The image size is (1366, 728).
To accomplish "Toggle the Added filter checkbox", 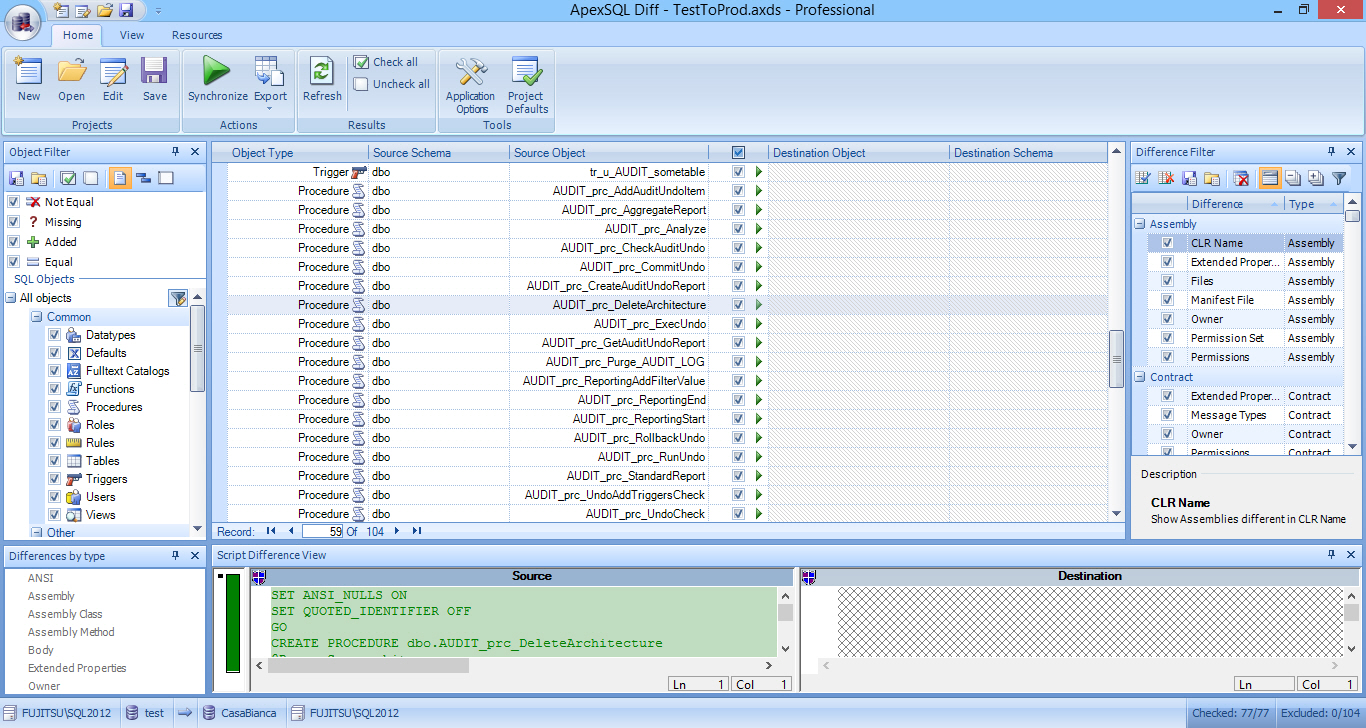I will [x=13, y=242].
